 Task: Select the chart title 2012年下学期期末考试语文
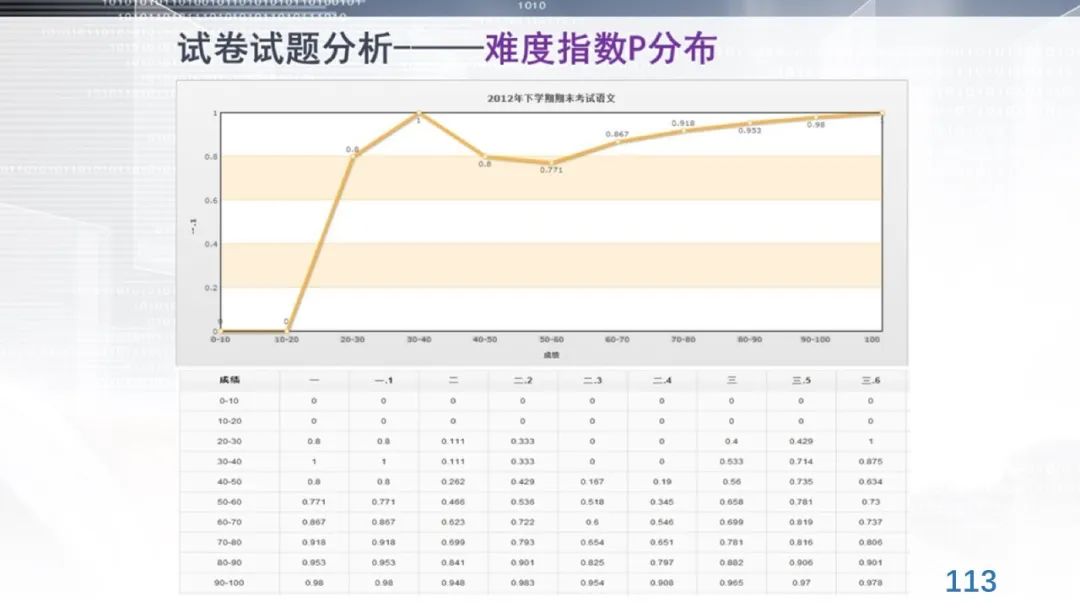click(x=551, y=98)
